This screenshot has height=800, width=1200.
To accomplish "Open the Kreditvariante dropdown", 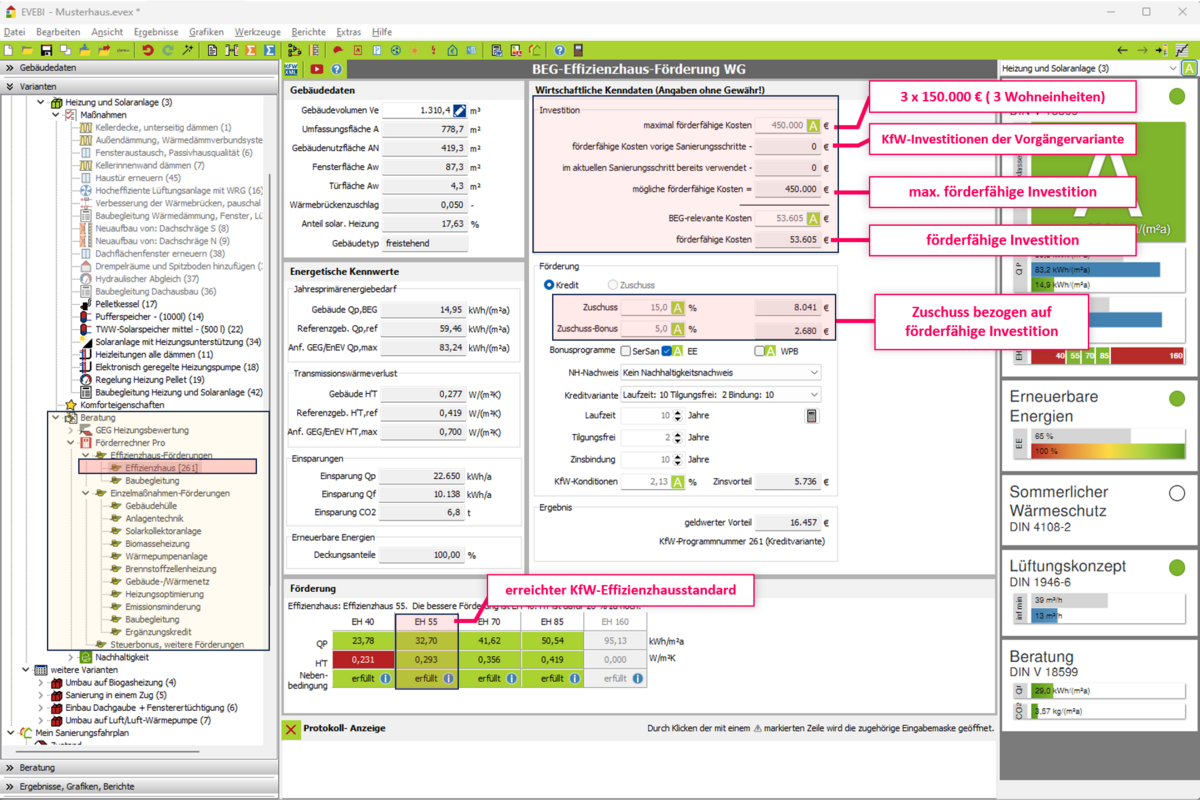I will (720, 395).
